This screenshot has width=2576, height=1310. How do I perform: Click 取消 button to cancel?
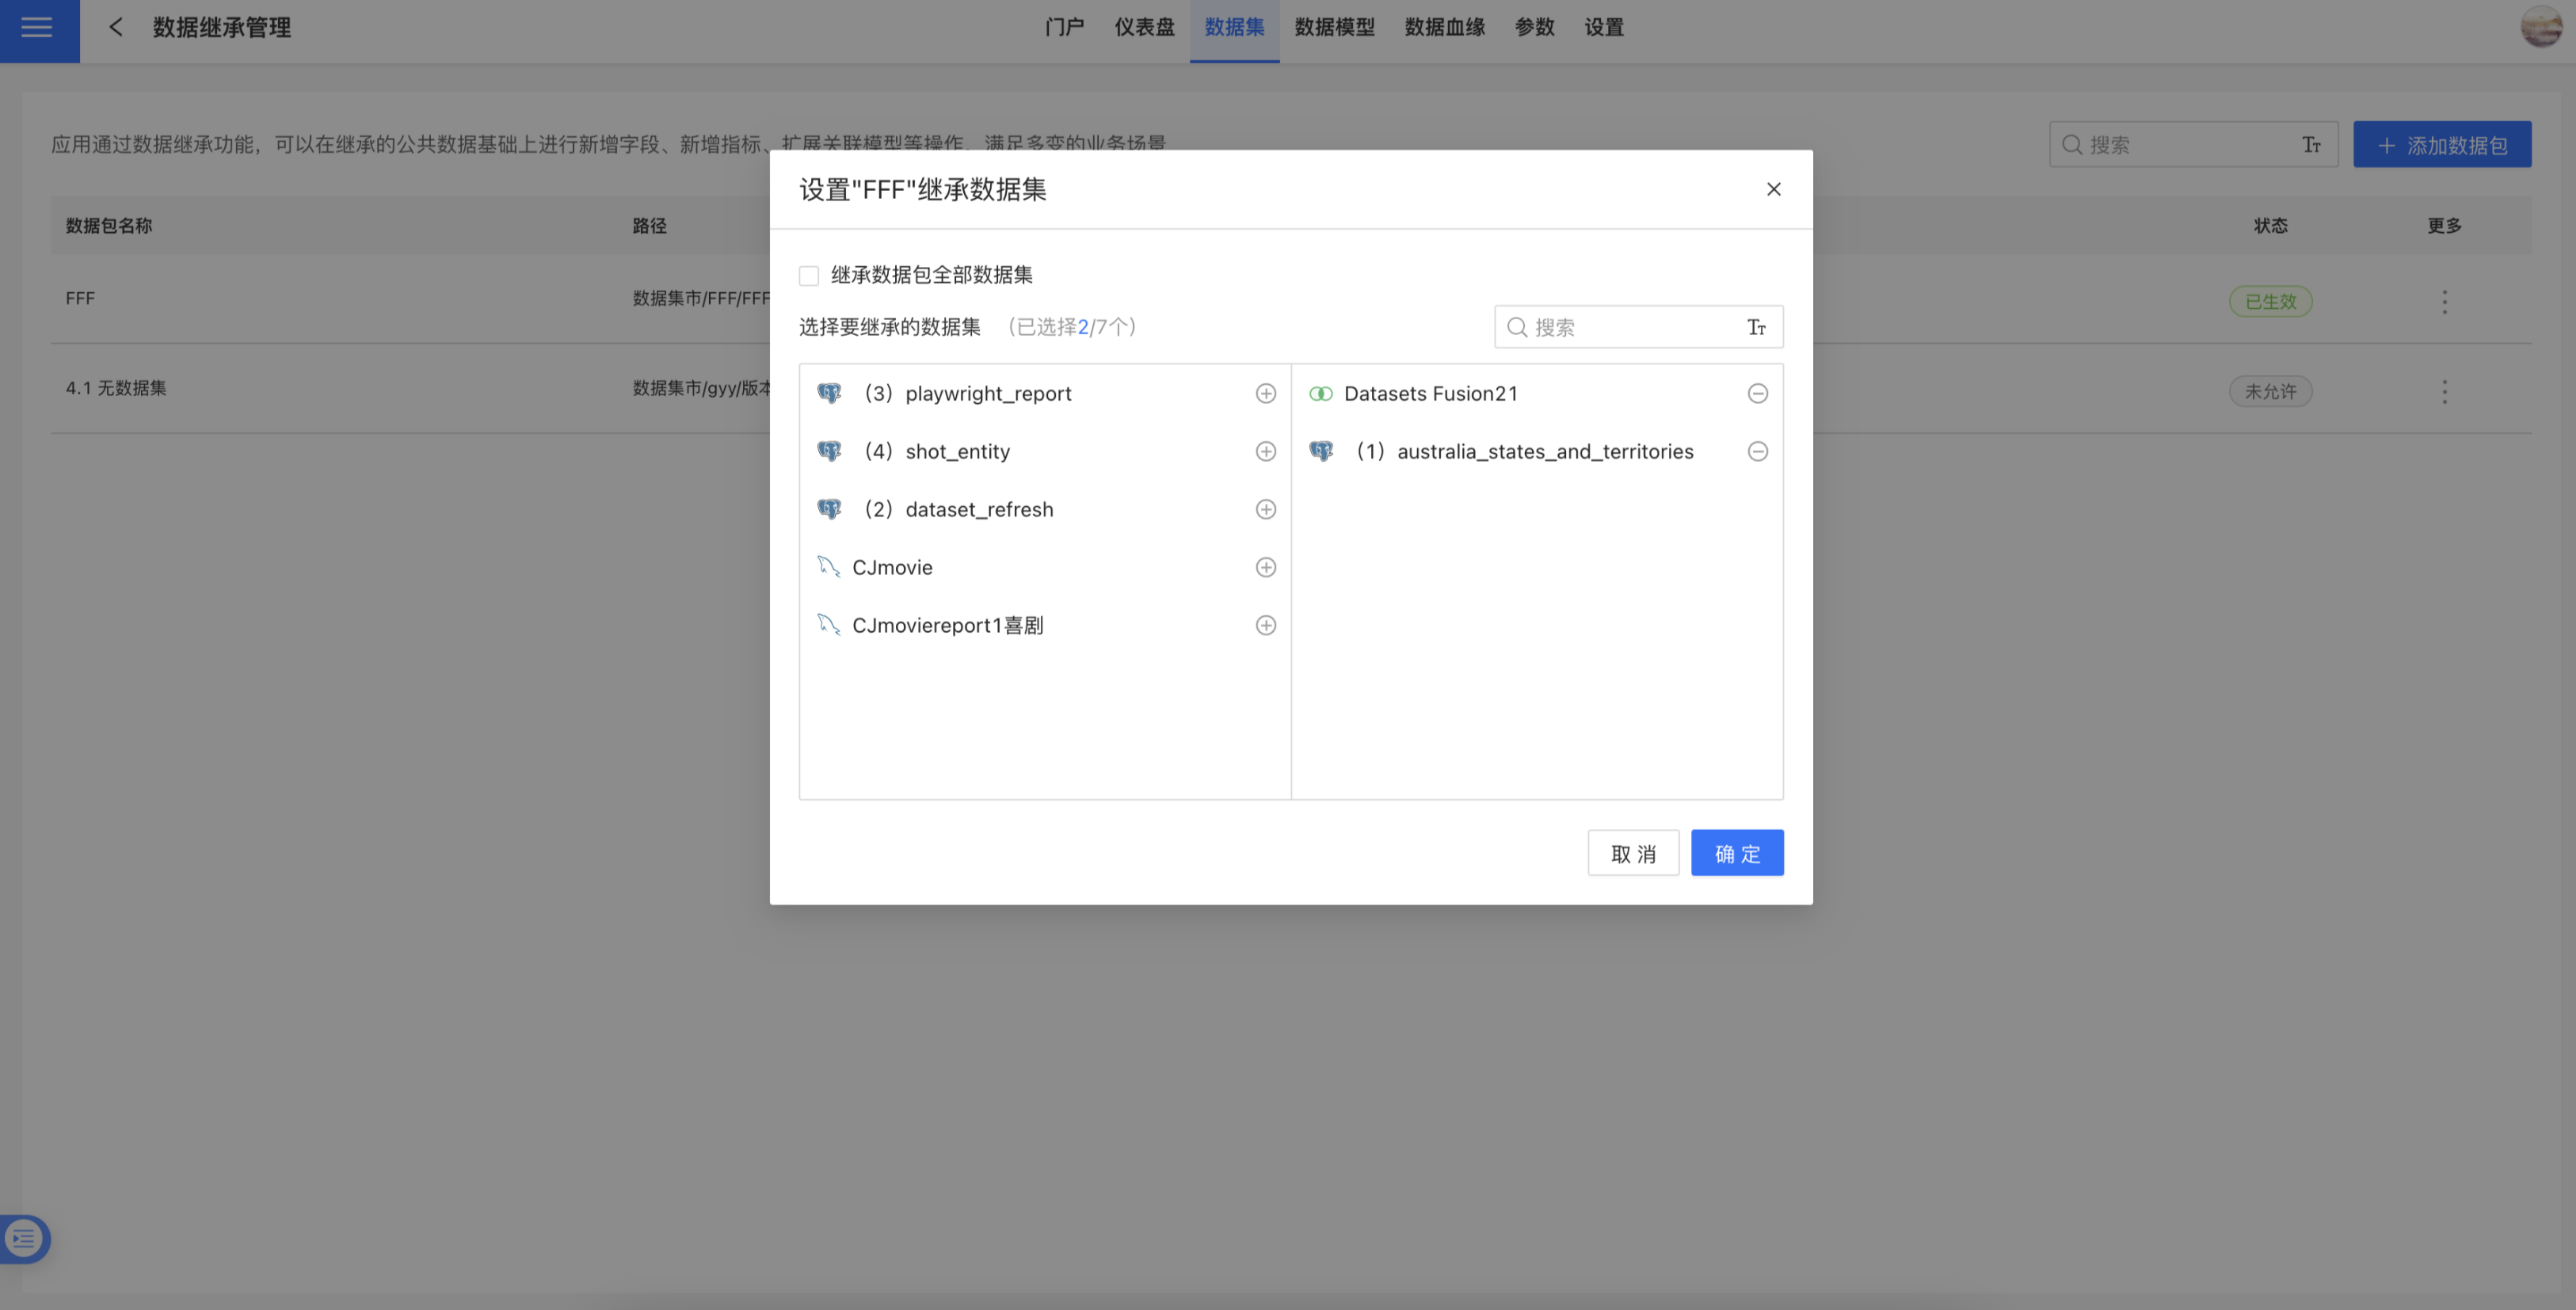(x=1632, y=853)
